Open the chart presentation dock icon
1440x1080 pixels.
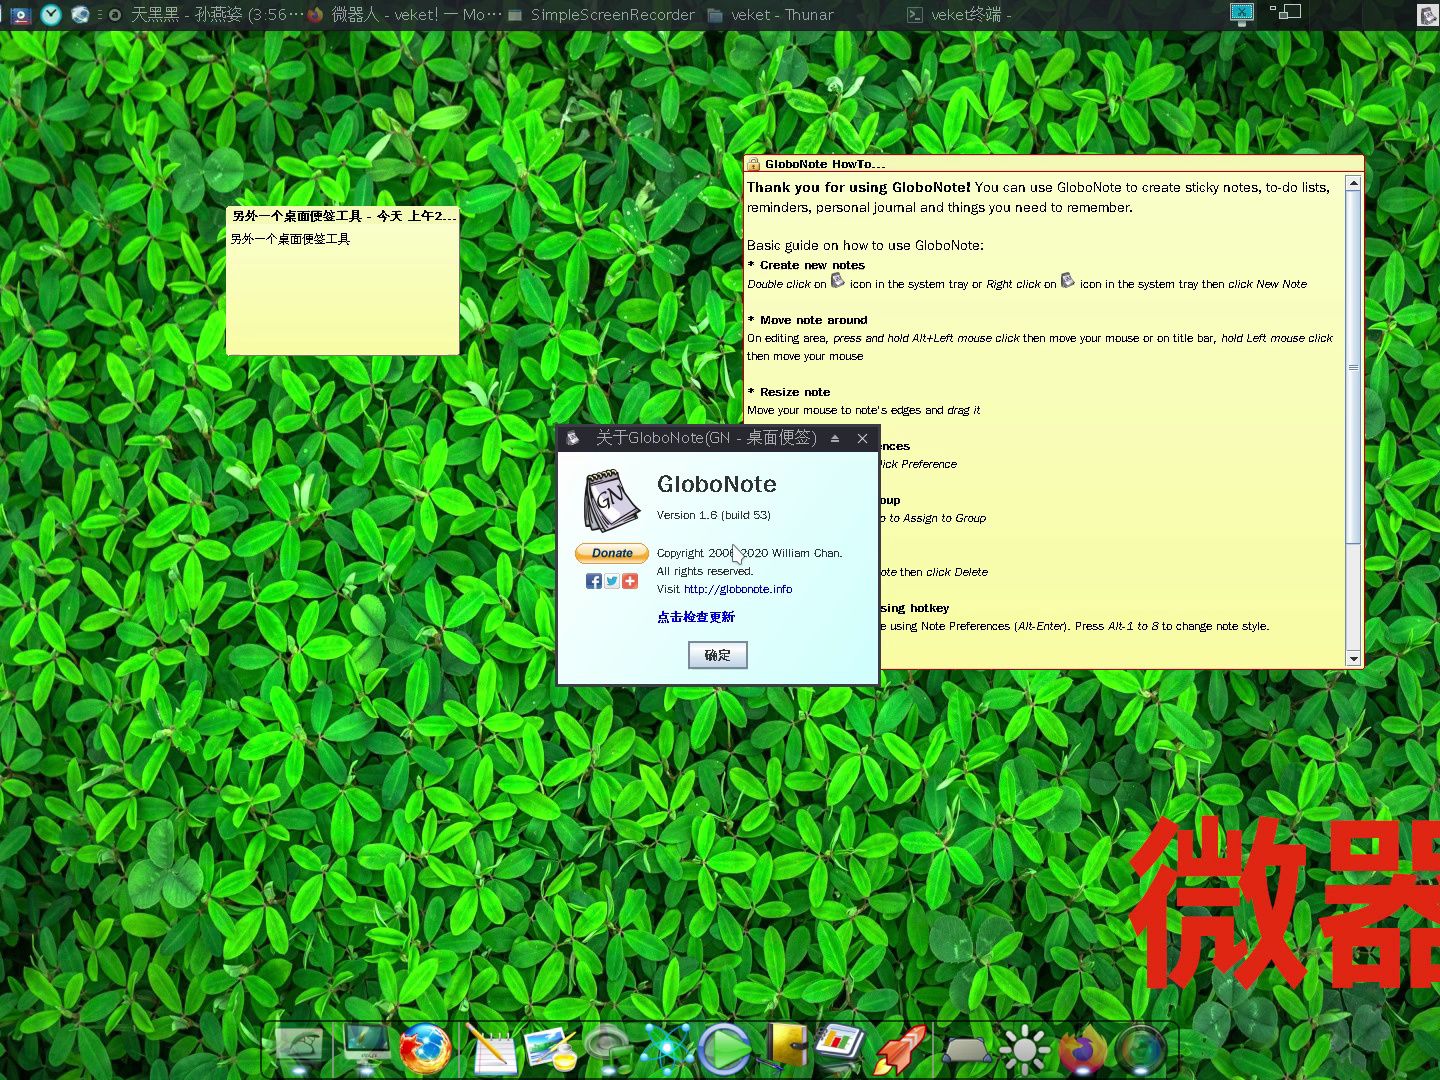[x=840, y=1047]
